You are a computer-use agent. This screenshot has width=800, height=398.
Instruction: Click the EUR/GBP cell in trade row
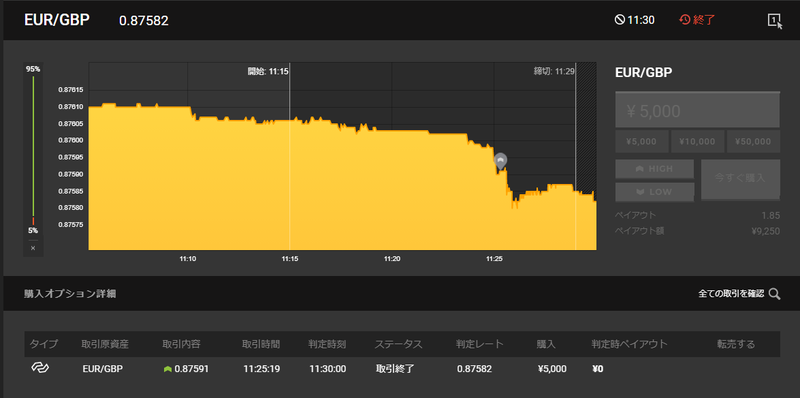(103, 368)
